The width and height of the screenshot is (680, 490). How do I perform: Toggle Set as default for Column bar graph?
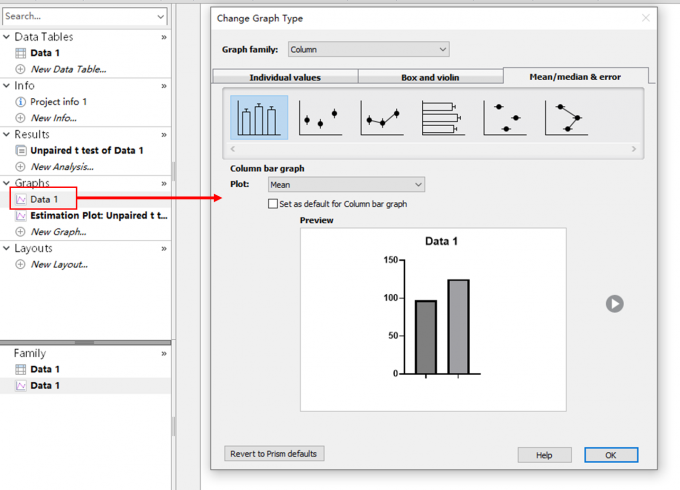pyautogui.click(x=273, y=204)
